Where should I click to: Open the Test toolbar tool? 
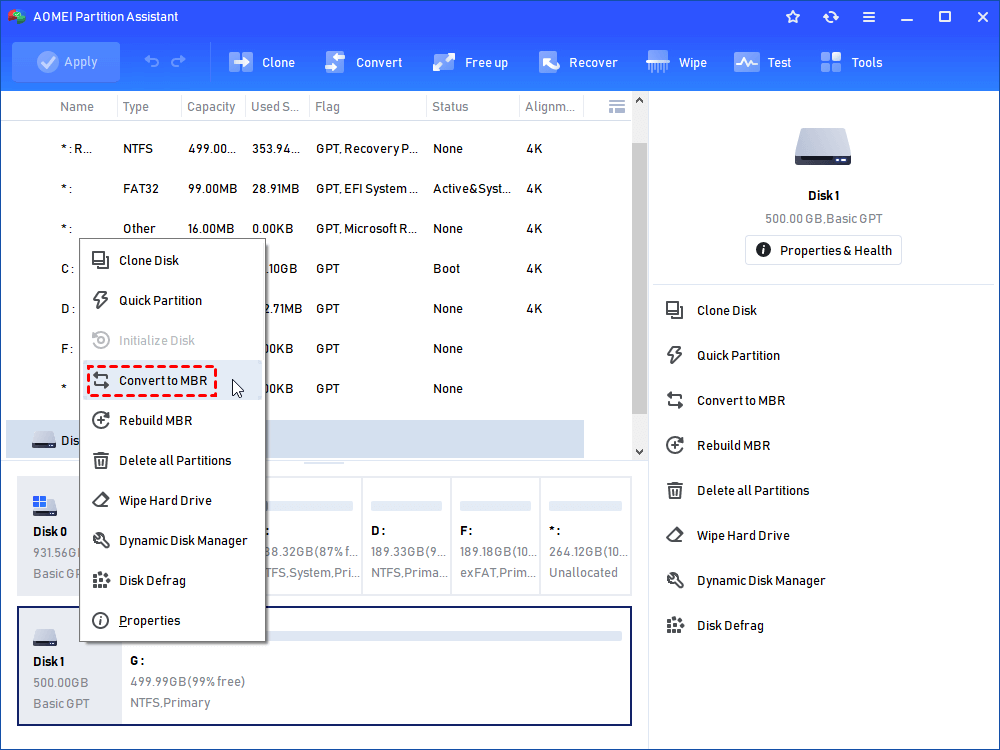(x=762, y=62)
